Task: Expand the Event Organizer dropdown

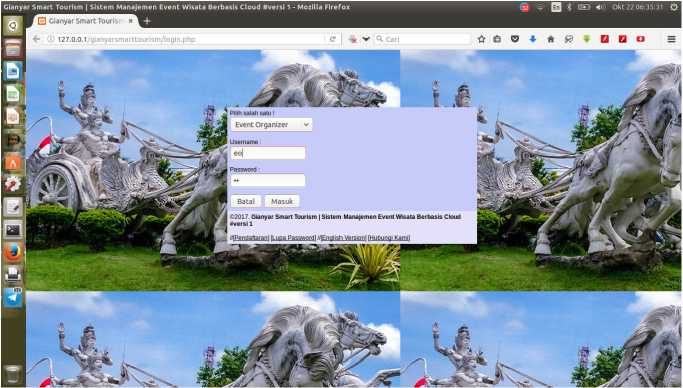Action: click(271, 125)
